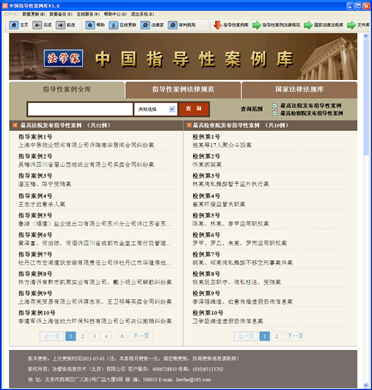This screenshot has width=372, height=390.
Task: Open 数据更新 menu
Action: 34,14
